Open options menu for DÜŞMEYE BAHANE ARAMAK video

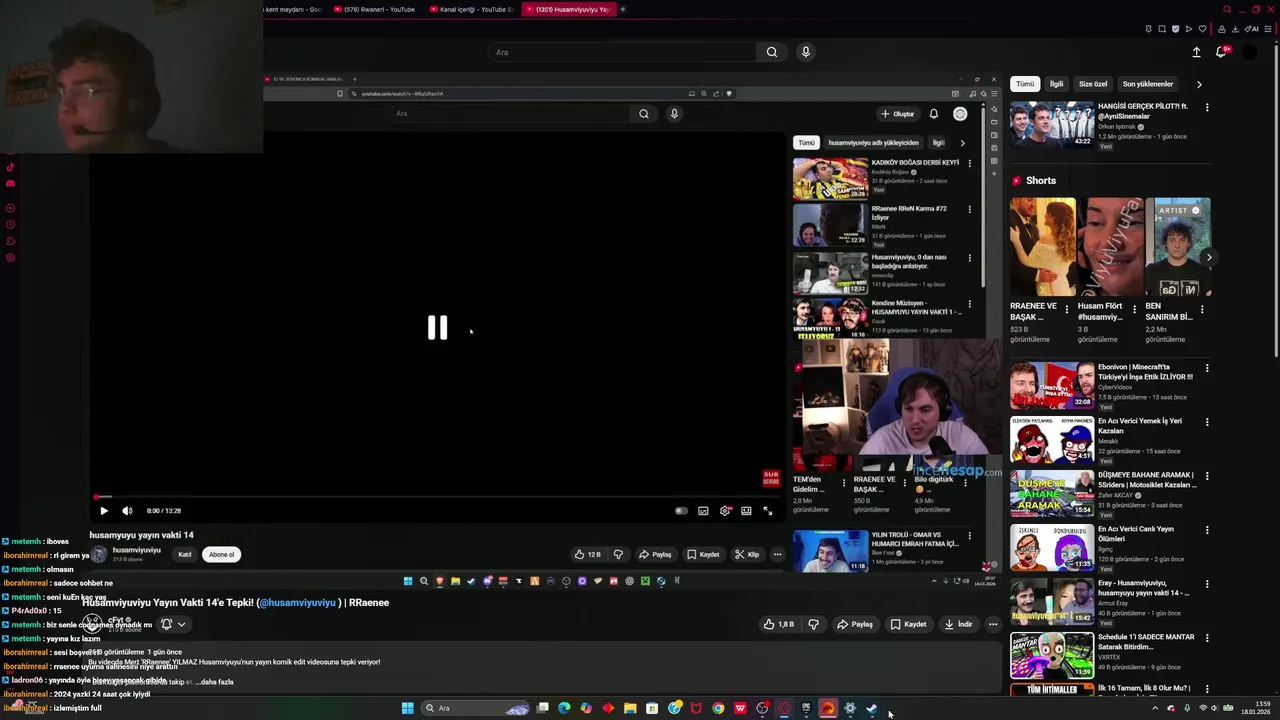(x=1207, y=475)
